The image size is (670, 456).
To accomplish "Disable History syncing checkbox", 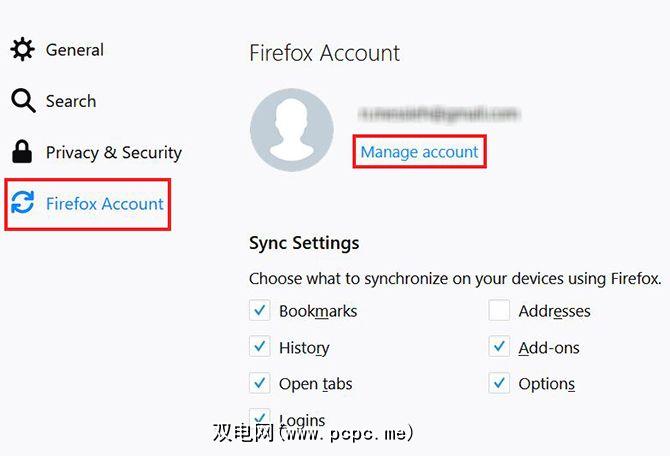I will point(260,347).
